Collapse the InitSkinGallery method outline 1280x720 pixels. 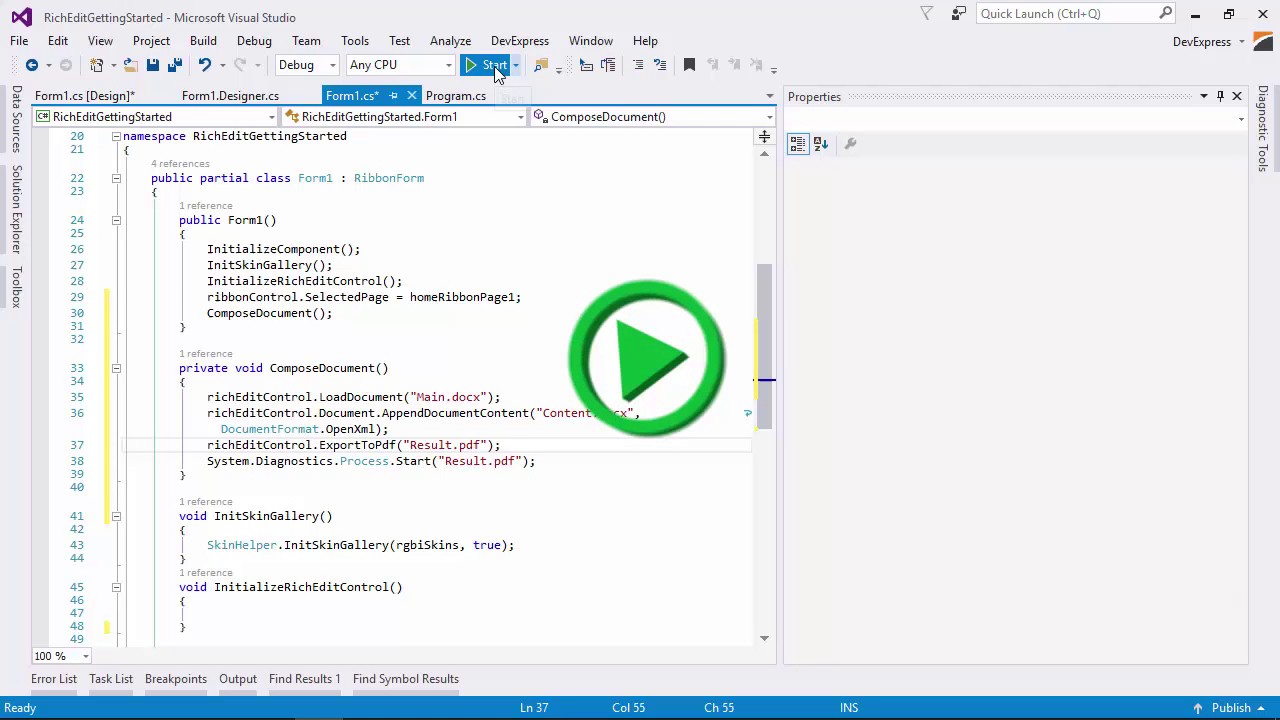(116, 516)
